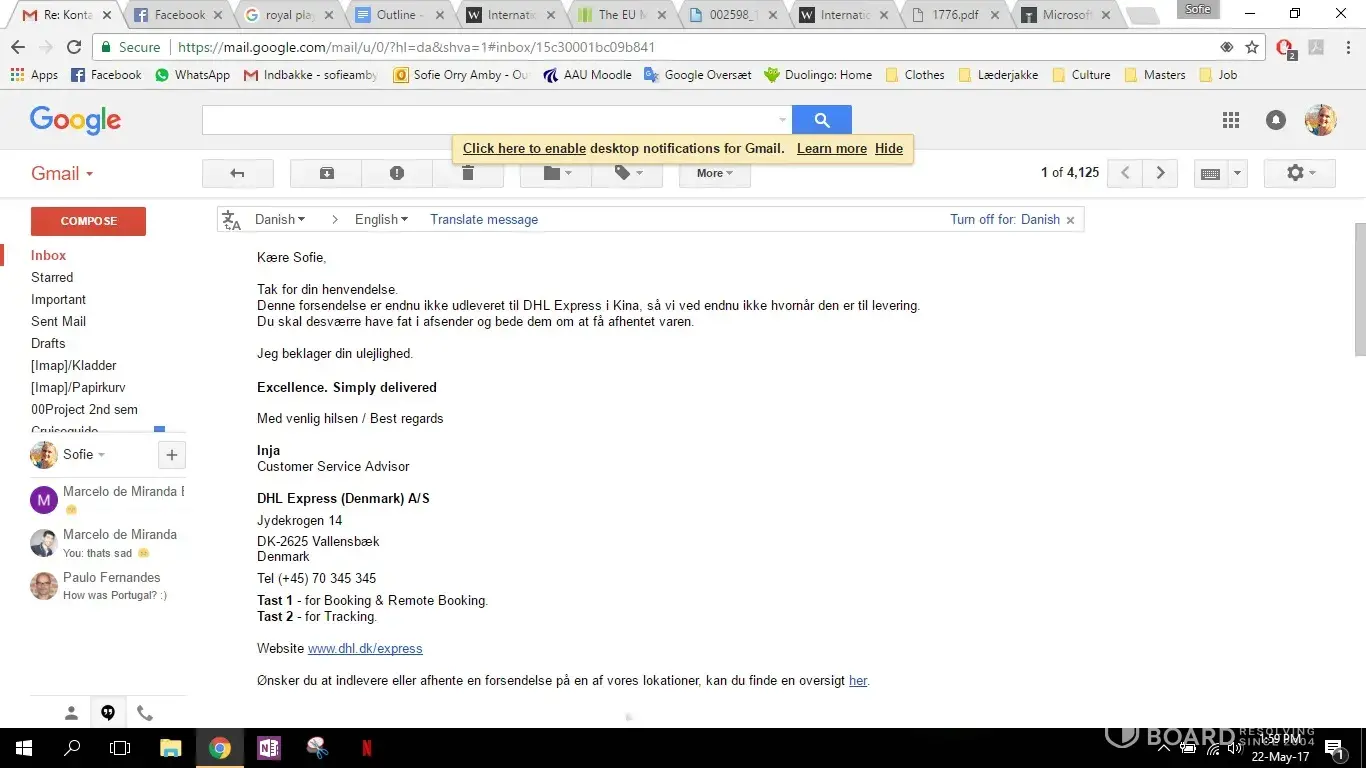Open OneNote from the taskbar
The image size is (1366, 768).
click(269, 748)
